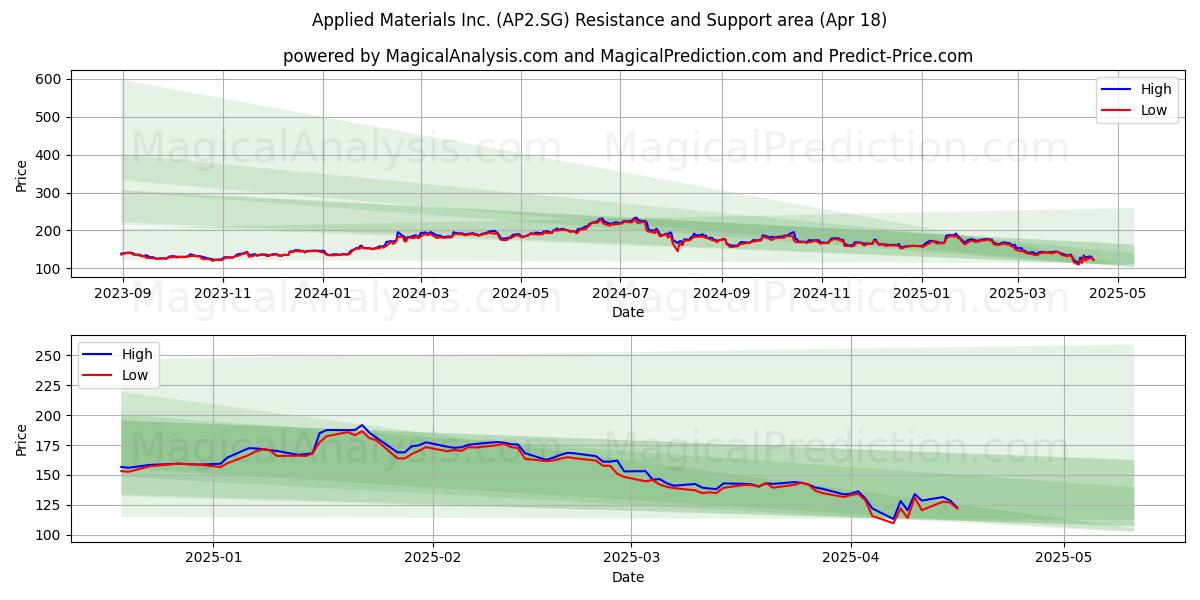The image size is (1200, 600).
Task: Click the '2024-05' date tick label
Action: pos(521,294)
